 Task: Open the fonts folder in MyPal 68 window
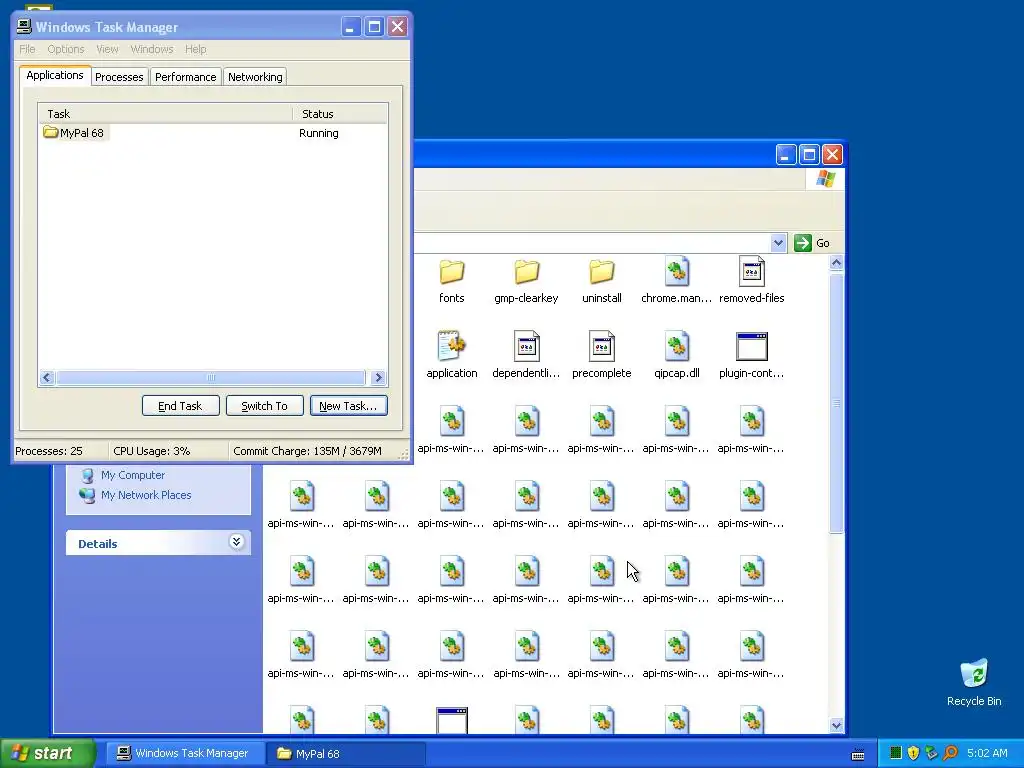(451, 272)
